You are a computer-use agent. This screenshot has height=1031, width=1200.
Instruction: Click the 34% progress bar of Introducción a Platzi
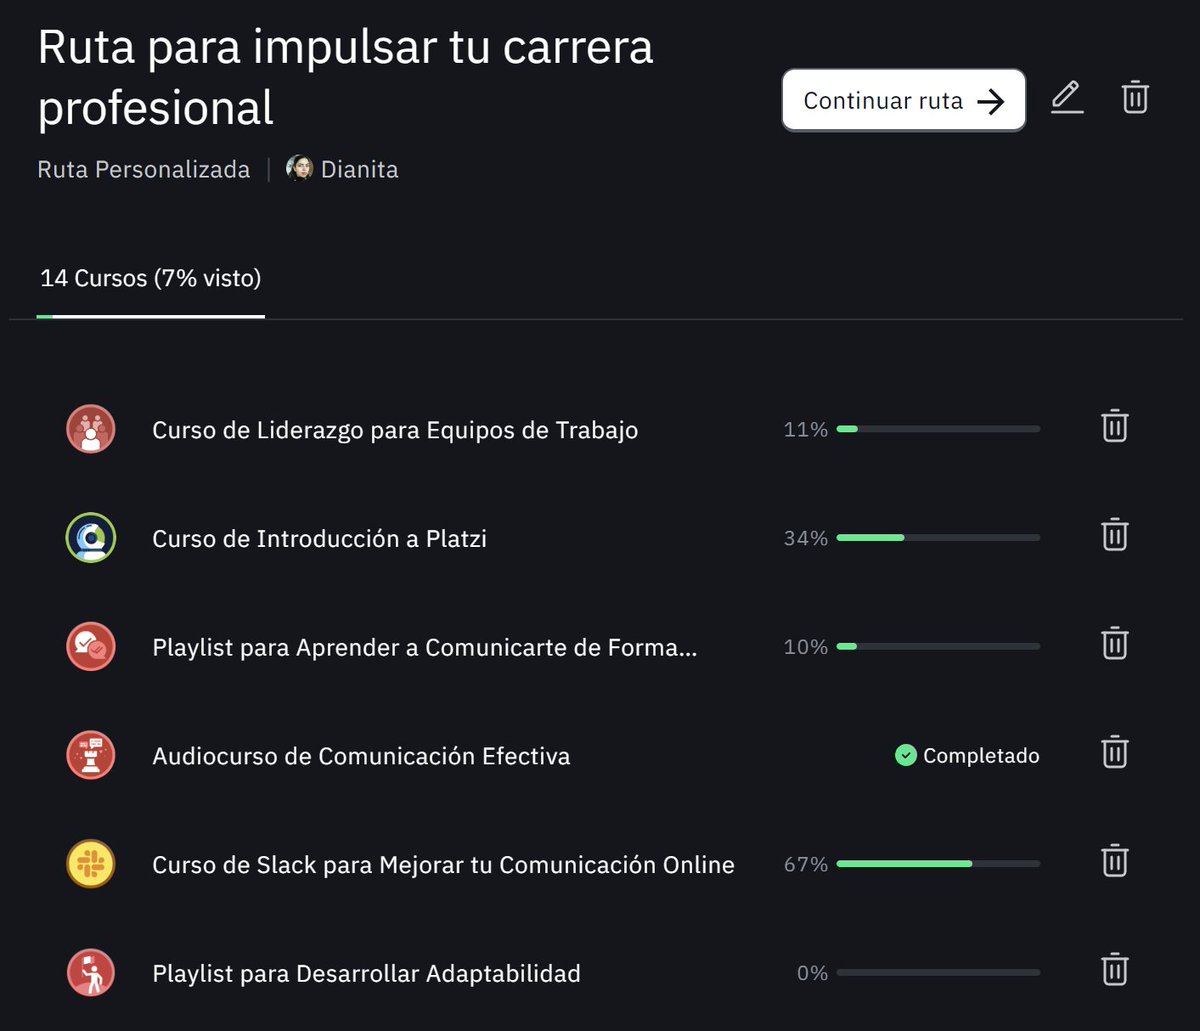937,537
